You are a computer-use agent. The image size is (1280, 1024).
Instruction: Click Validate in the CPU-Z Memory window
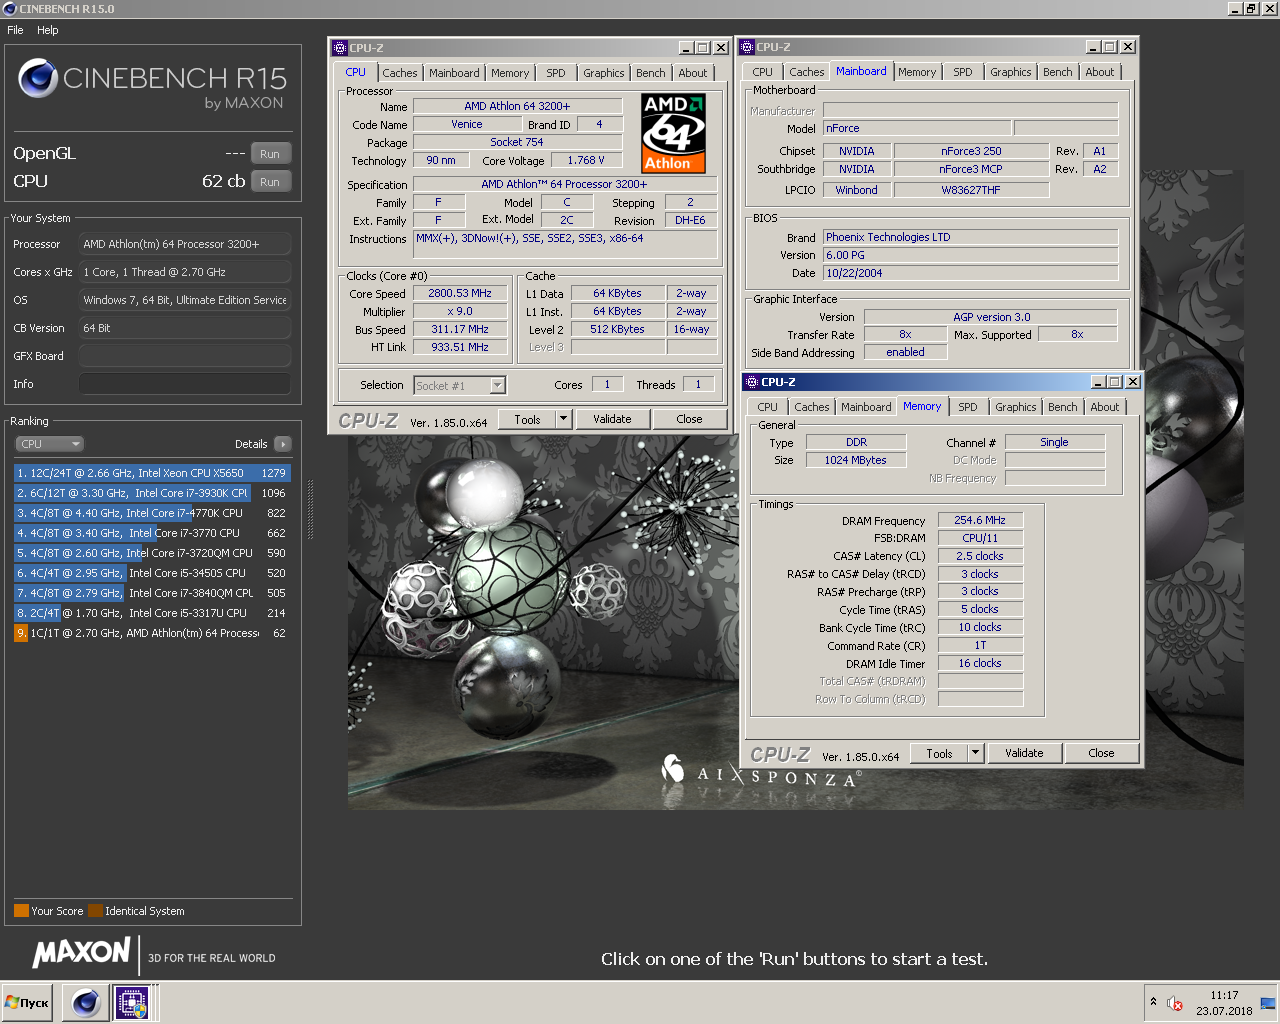[x=1024, y=753]
